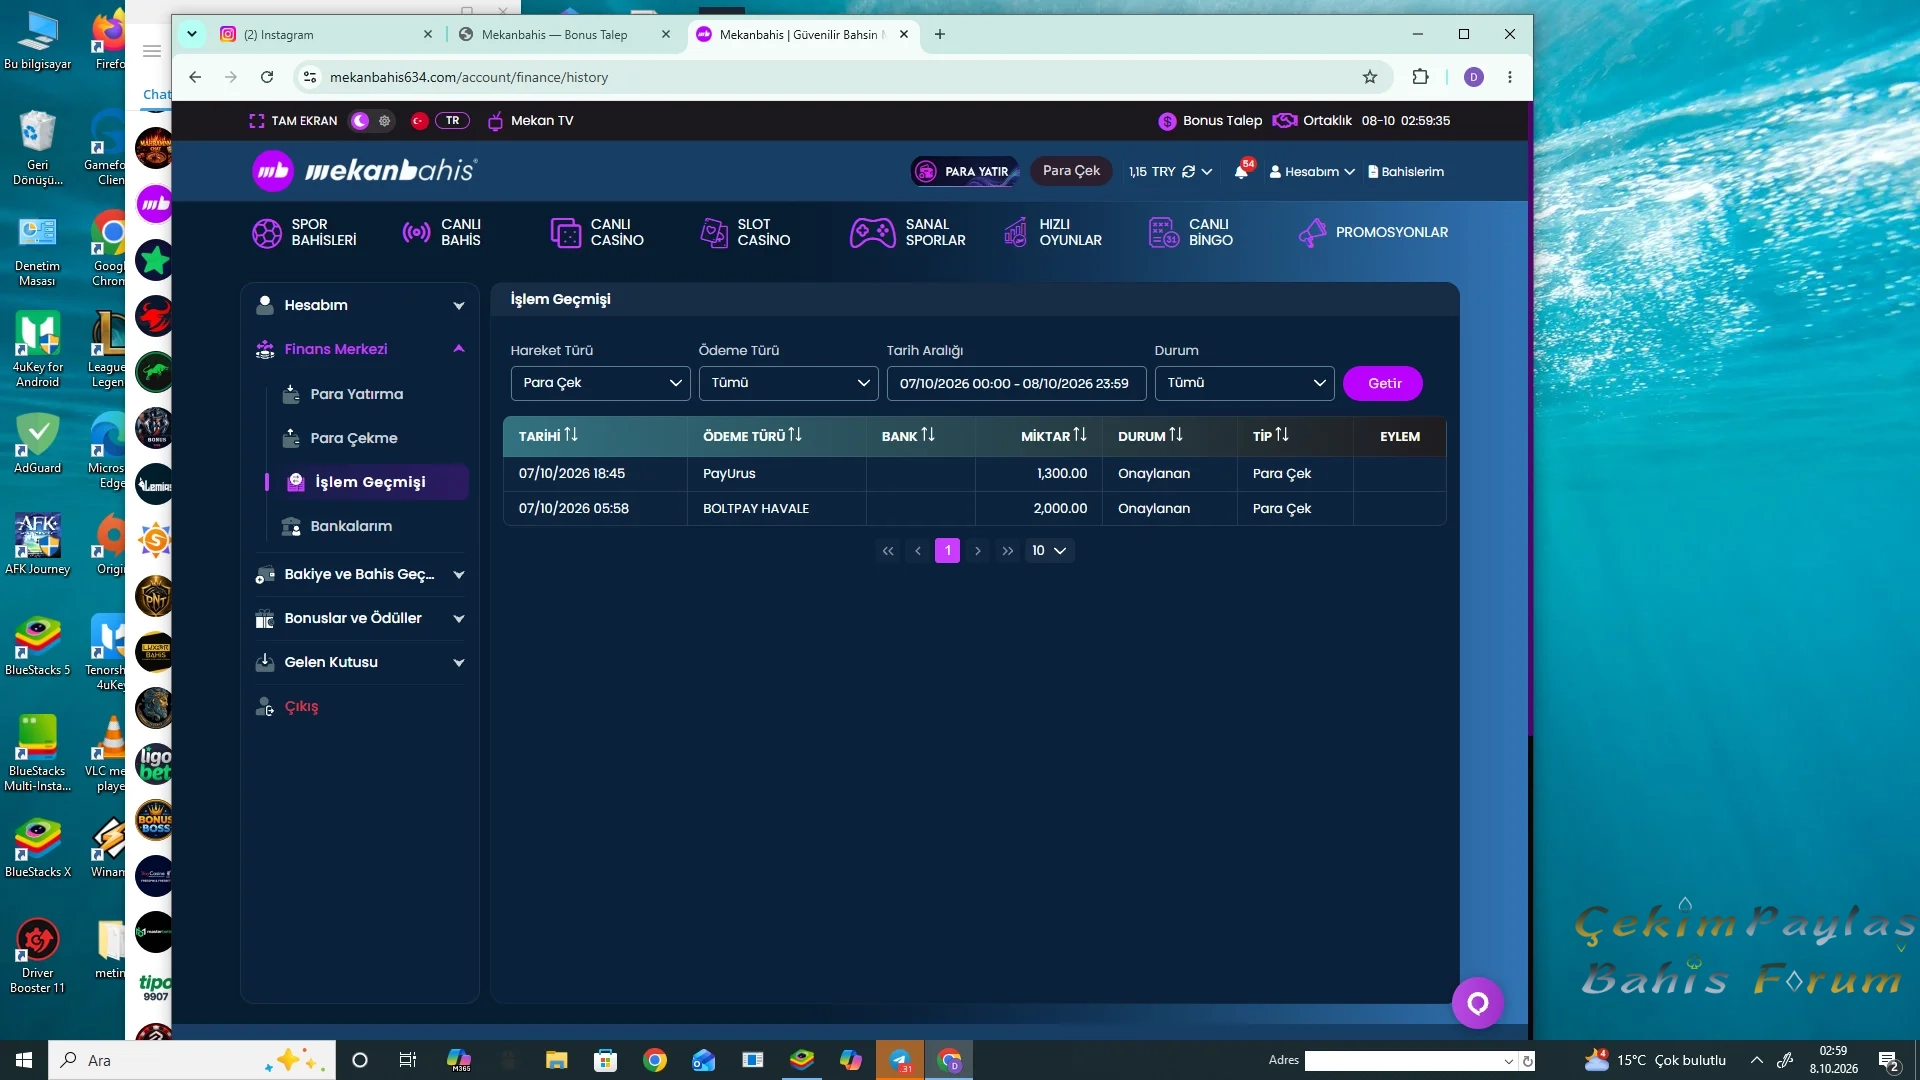Open Hareket Türü dropdown
Screen dimensions: 1920x1080
(x=600, y=383)
